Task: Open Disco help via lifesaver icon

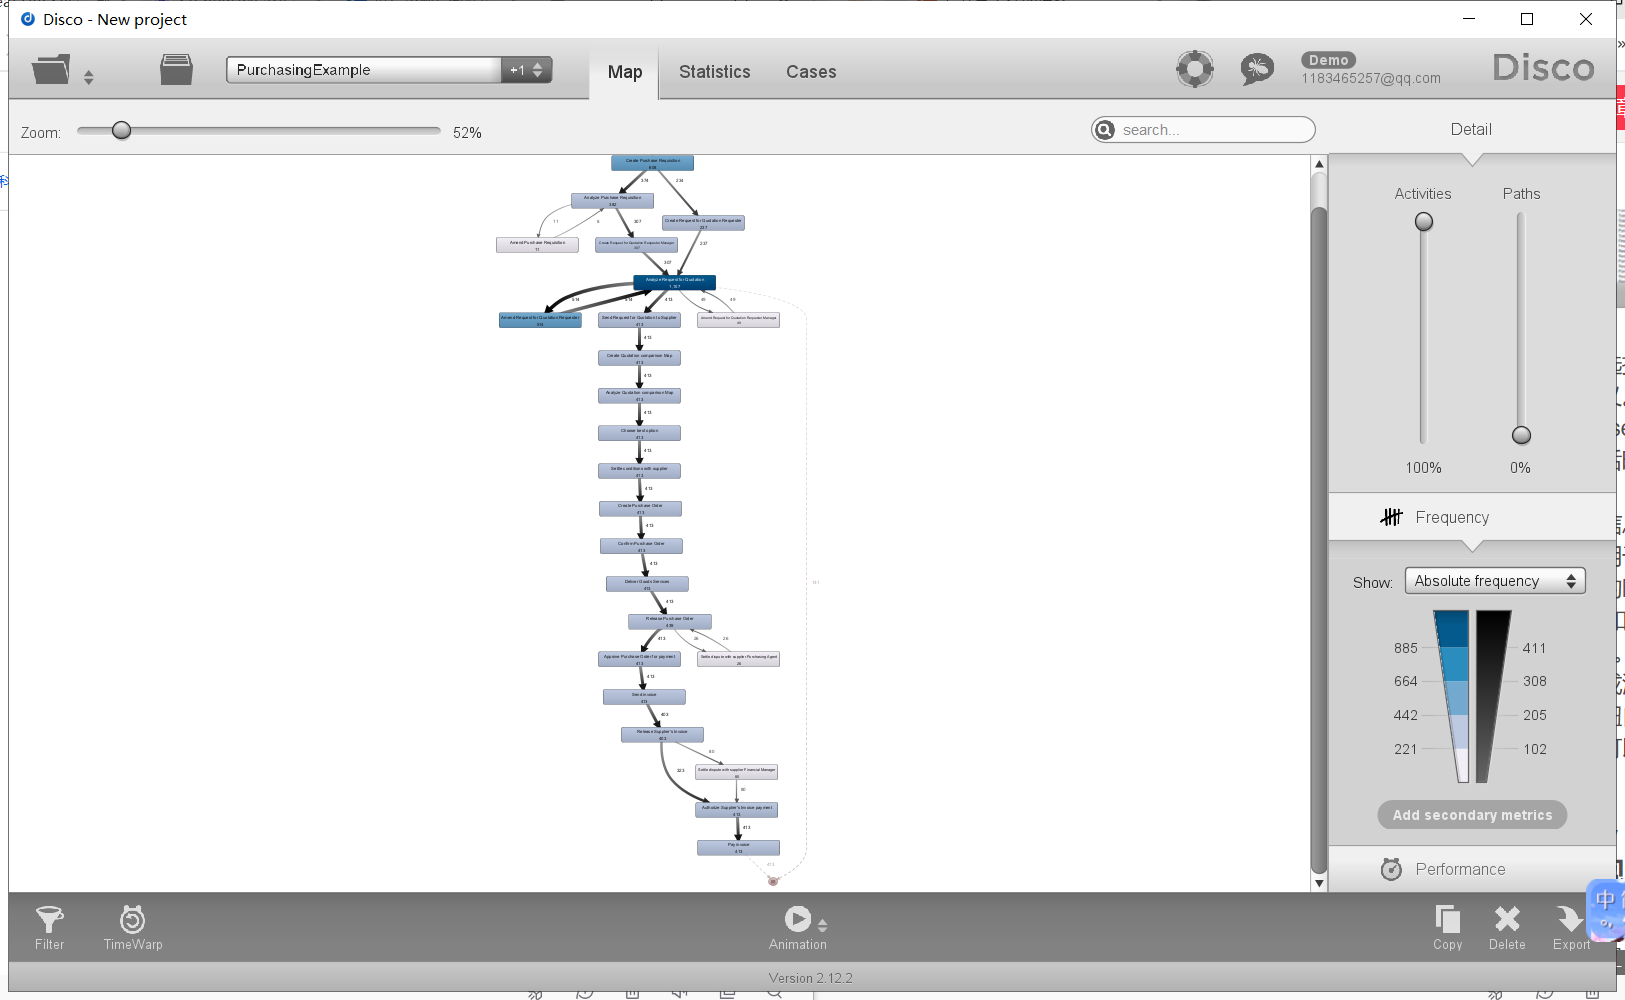Action: click(1194, 68)
